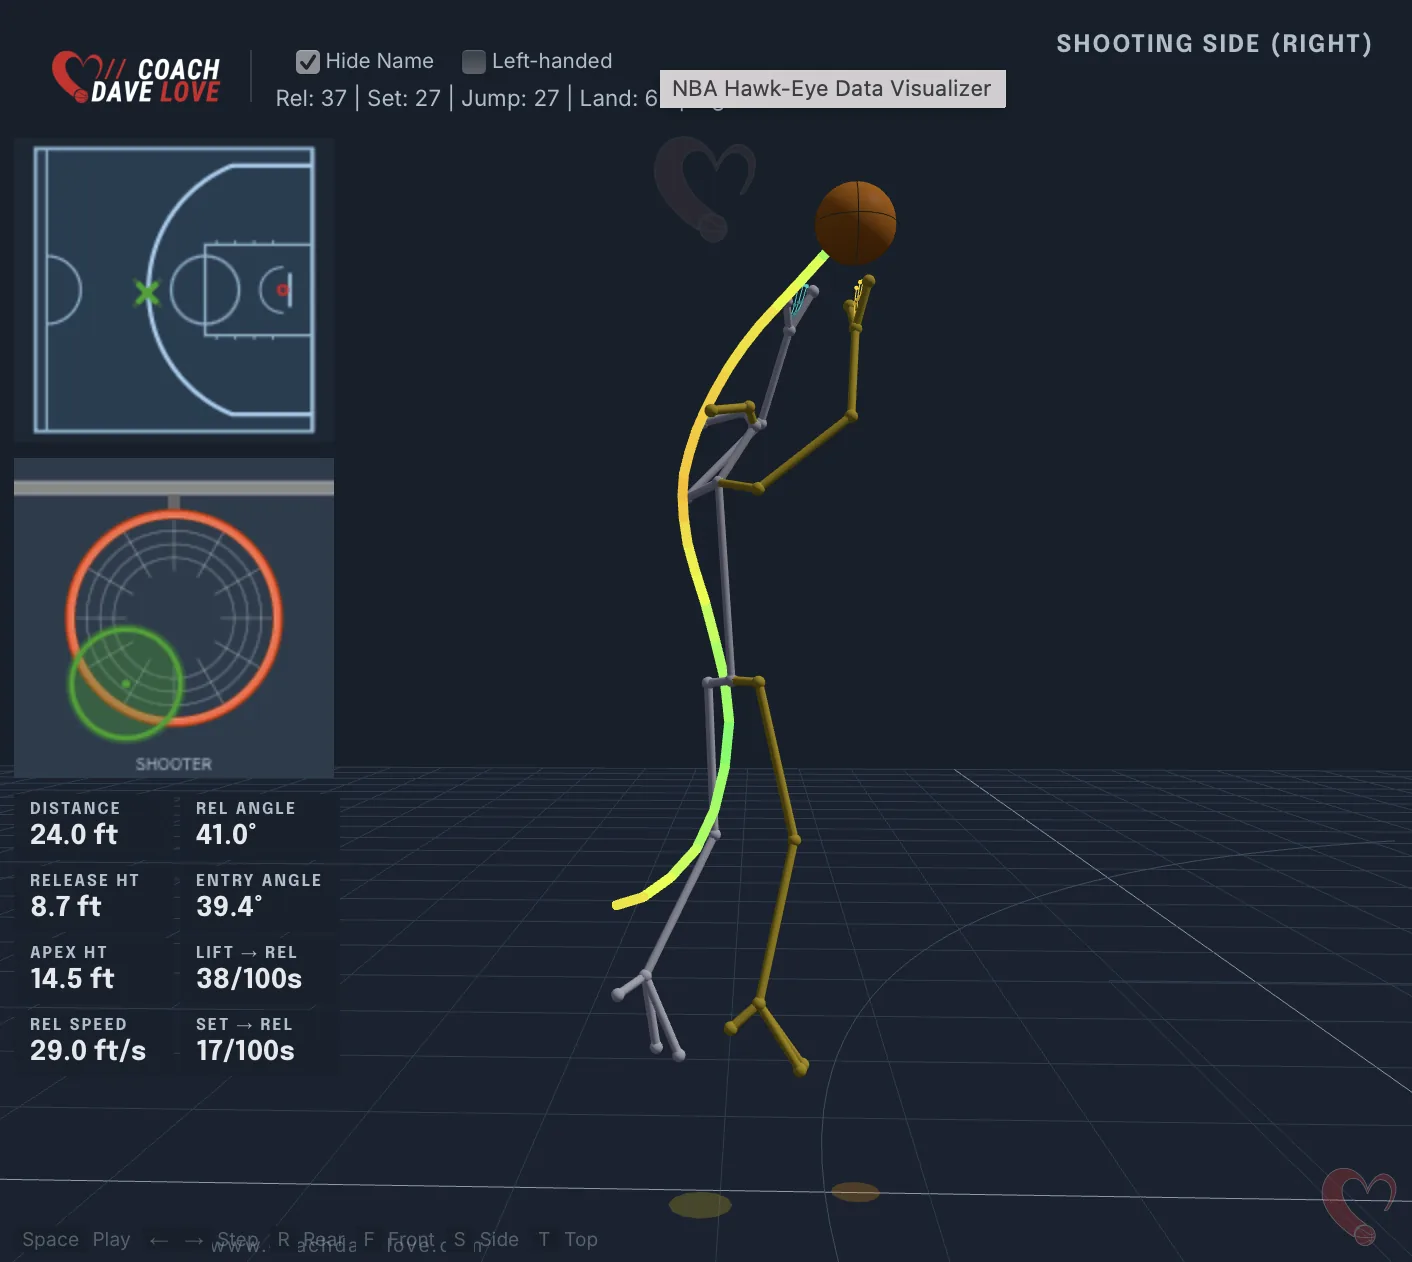Screen dimensions: 1412x1262
Task: Jump to the Rel: 37 frame marker
Action: tap(311, 98)
